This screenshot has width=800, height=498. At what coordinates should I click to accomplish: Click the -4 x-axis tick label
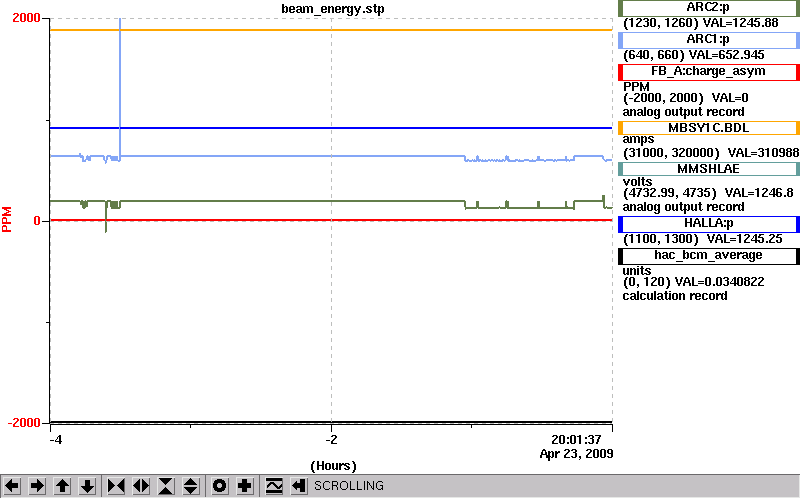pyautogui.click(x=56, y=439)
